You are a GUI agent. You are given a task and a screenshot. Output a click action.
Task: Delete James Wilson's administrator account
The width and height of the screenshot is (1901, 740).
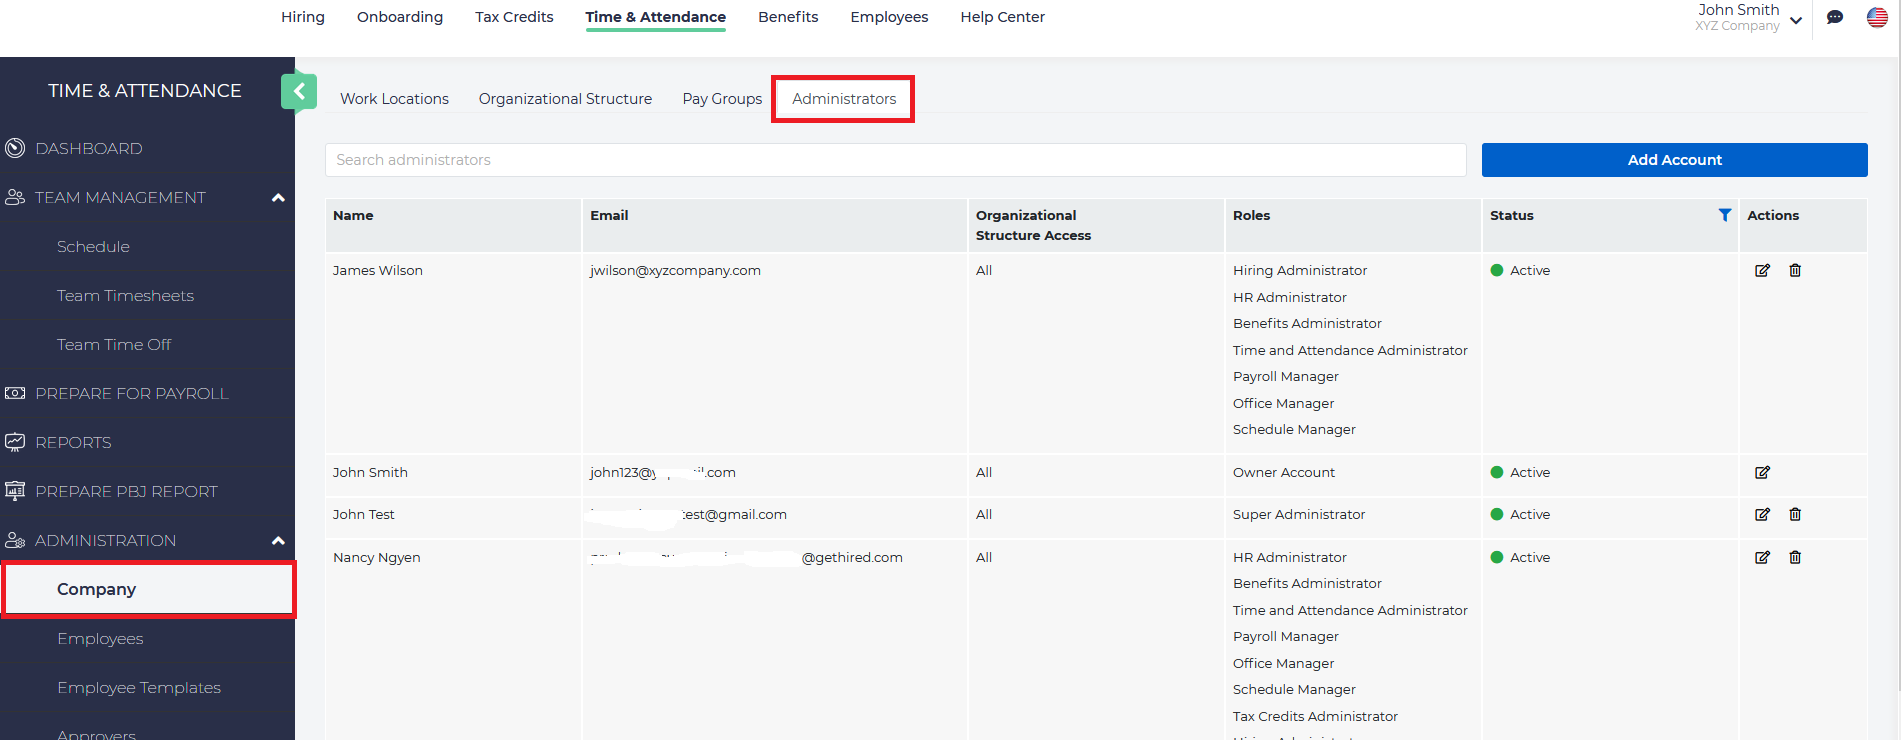pyautogui.click(x=1795, y=270)
